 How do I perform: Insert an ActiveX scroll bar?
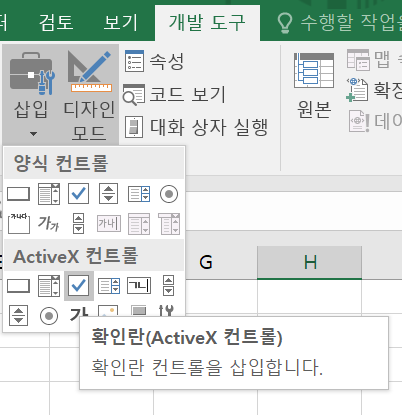tap(168, 286)
